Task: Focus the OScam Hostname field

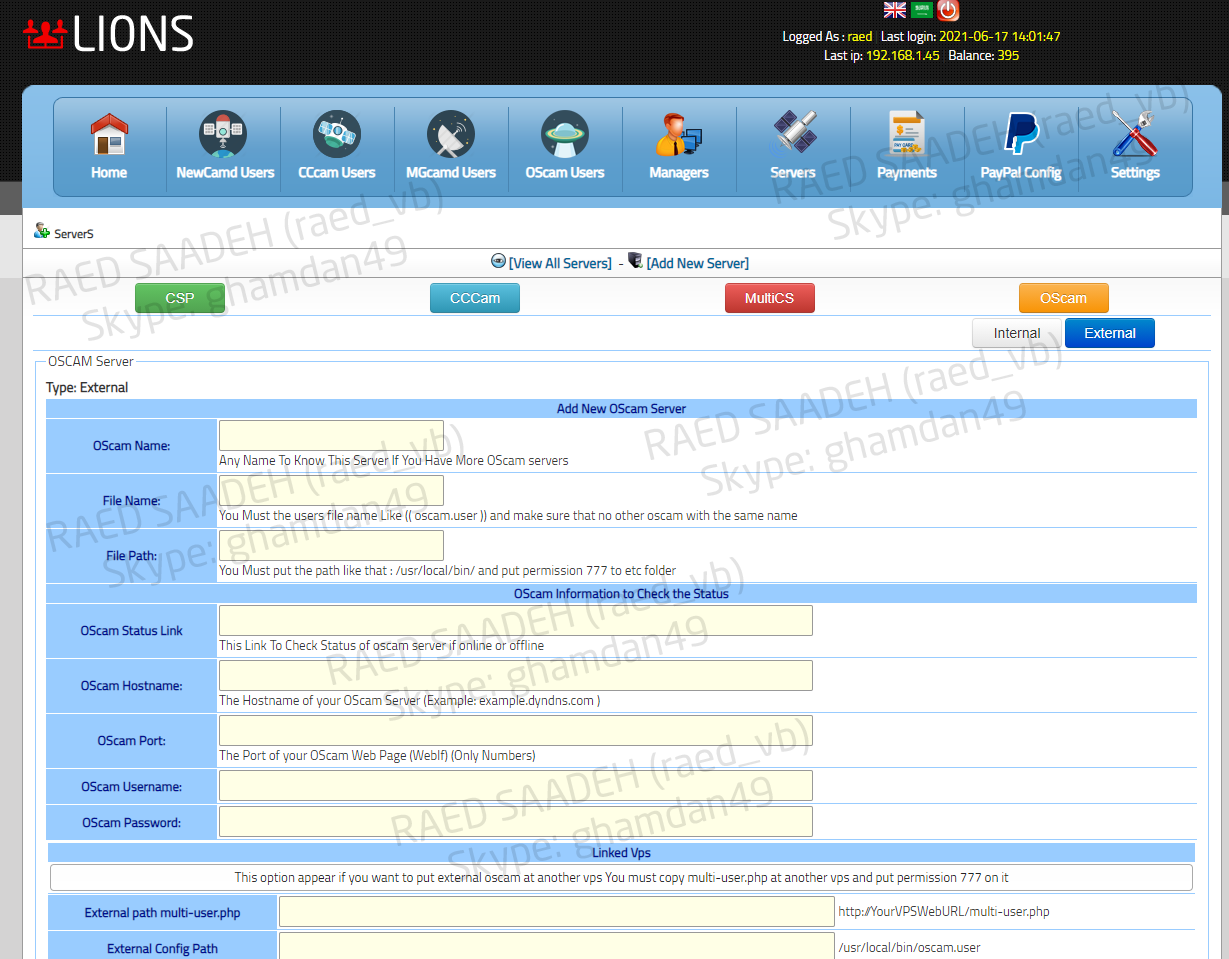Action: [516, 675]
